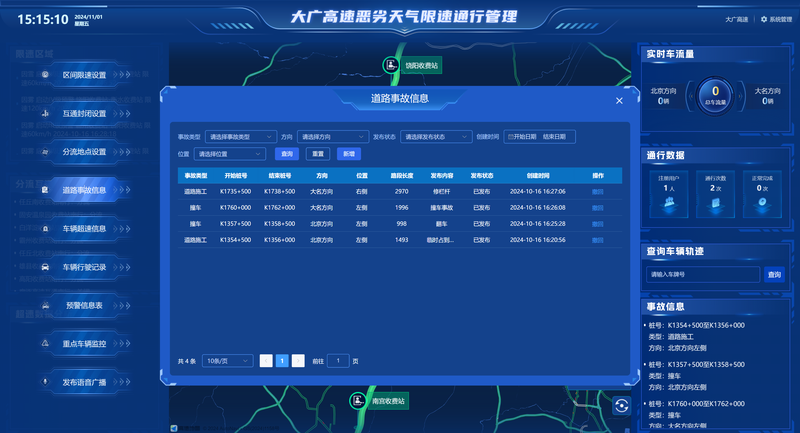Click the warning triangle icon for 重点车辆监控
Viewport: 800px width, 433px height.
click(x=45, y=343)
